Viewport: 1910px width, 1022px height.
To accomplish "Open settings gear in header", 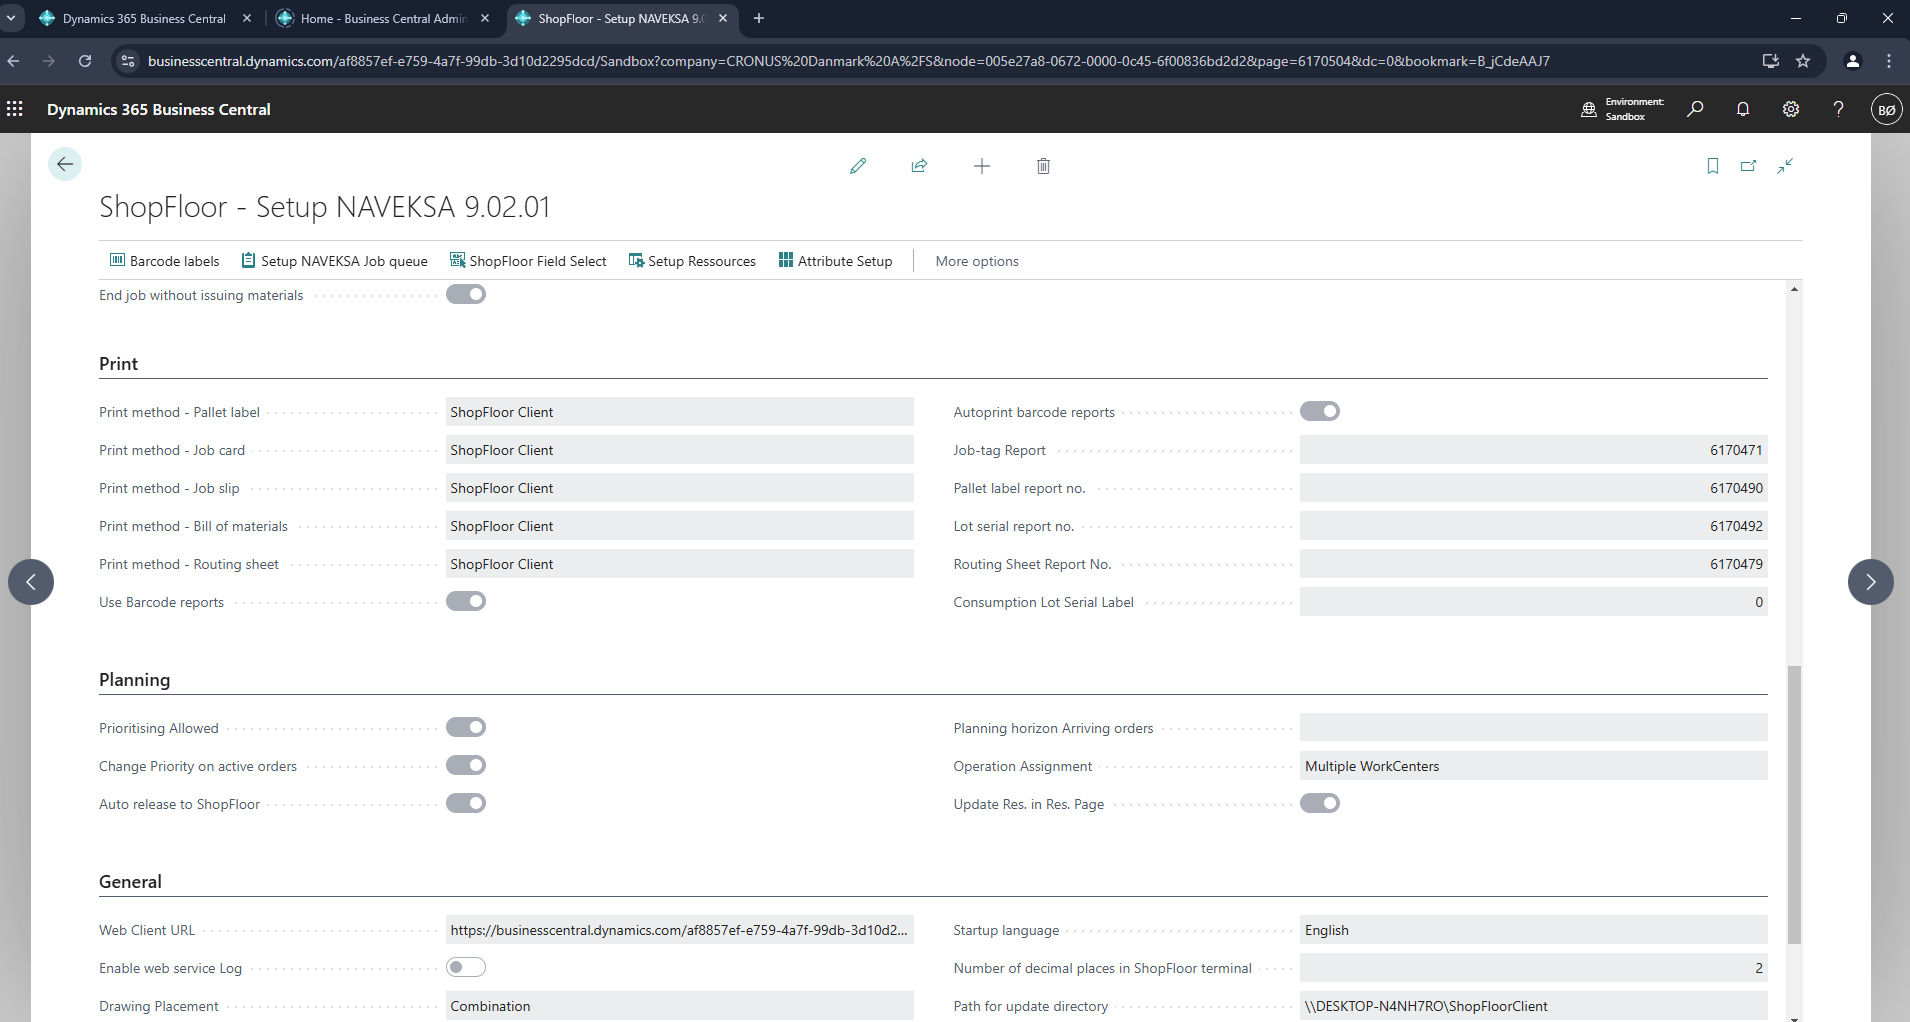I will (x=1791, y=109).
